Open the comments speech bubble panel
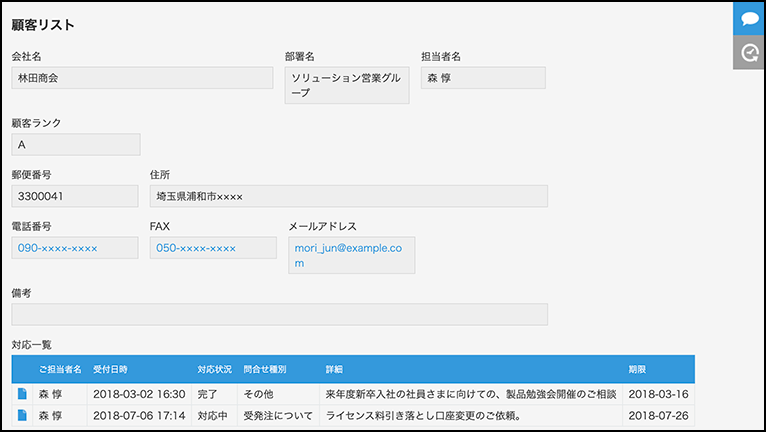Image resolution: width=766 pixels, height=432 pixels. click(x=749, y=19)
